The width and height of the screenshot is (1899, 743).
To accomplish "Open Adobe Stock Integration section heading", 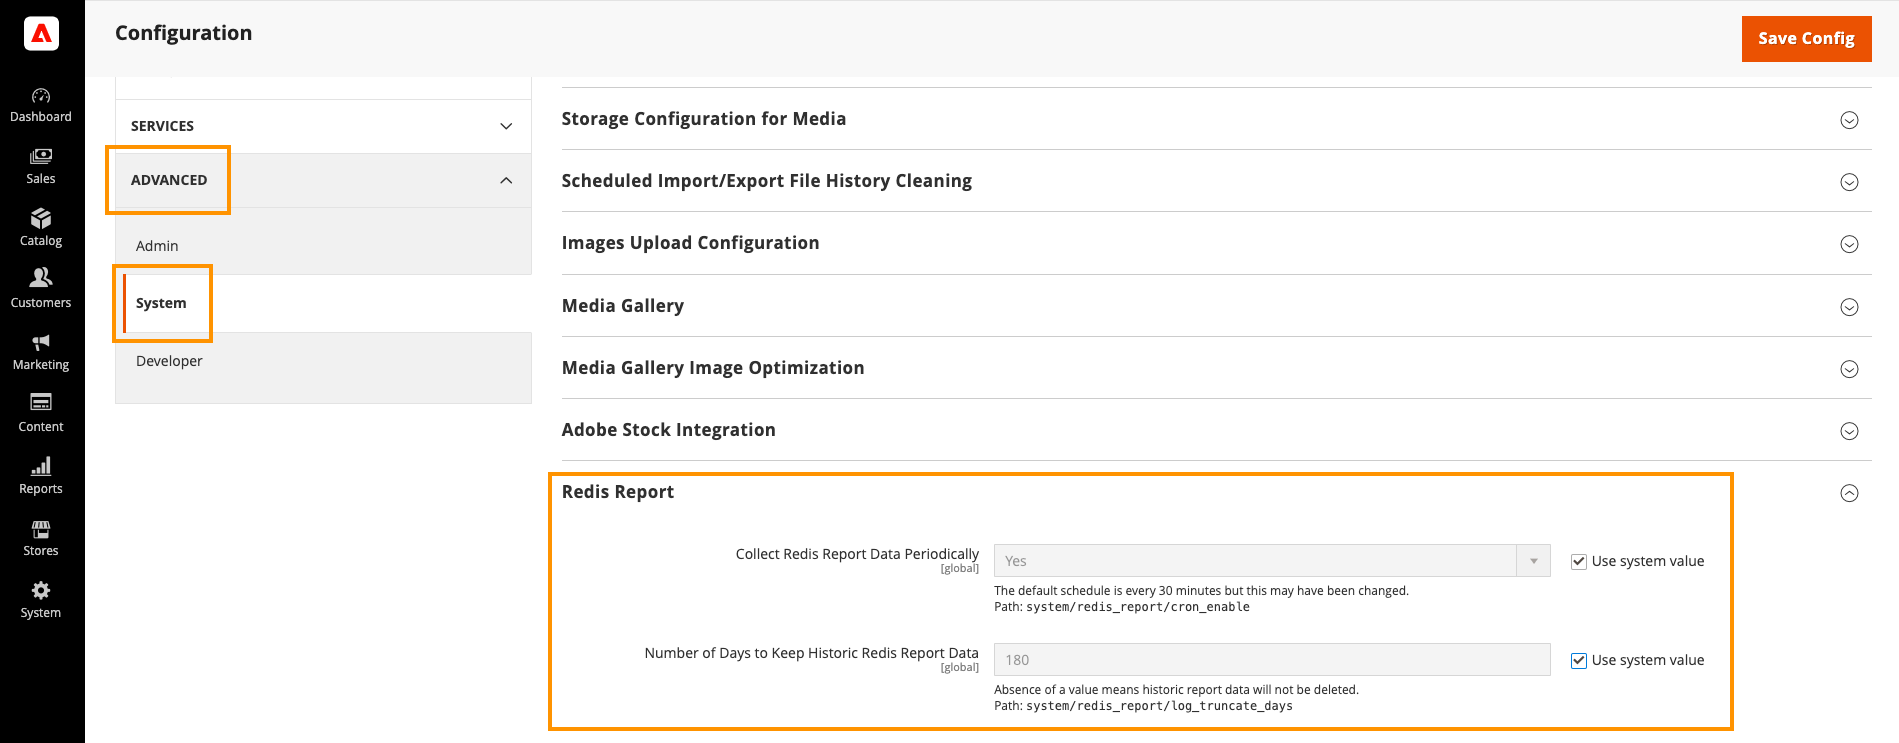I will 669,430.
